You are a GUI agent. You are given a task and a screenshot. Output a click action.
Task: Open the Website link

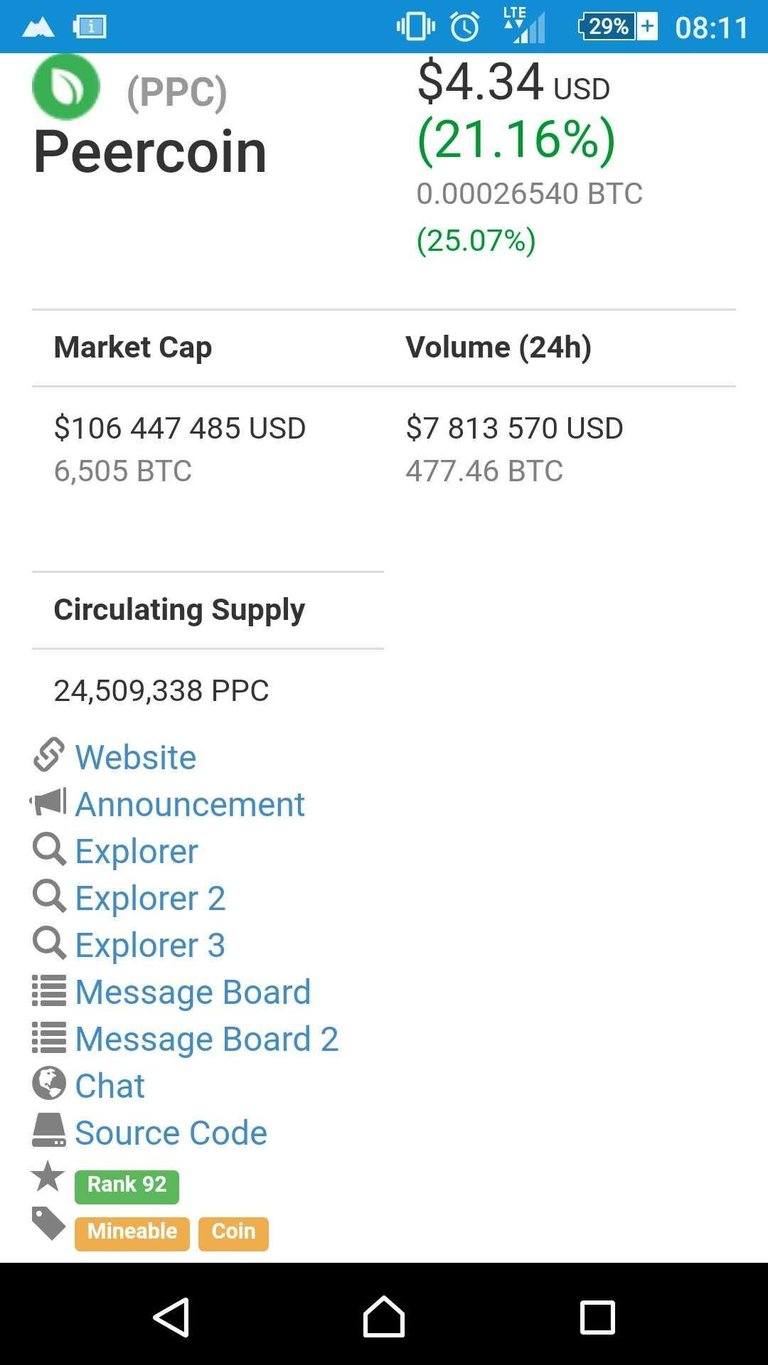(x=136, y=757)
